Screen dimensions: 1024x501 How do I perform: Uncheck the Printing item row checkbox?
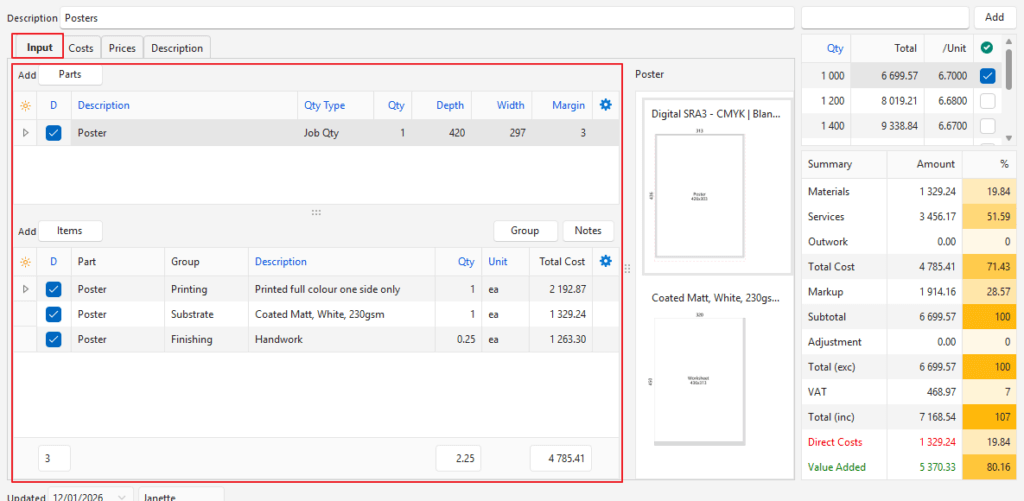coord(54,289)
